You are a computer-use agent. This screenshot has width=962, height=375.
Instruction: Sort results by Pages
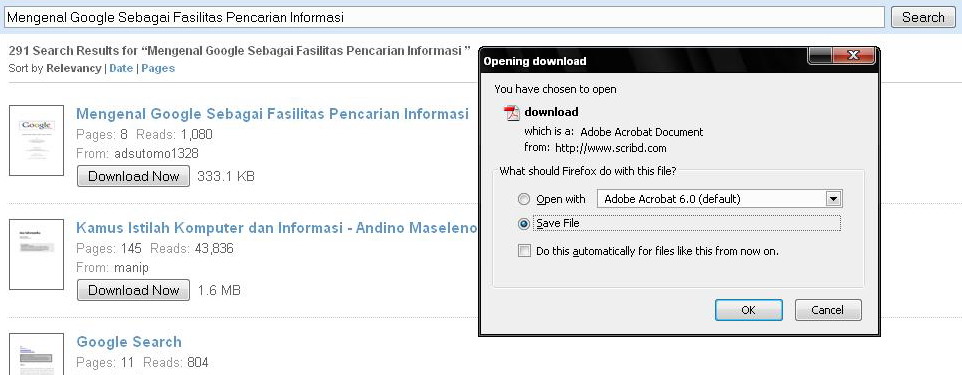tap(158, 68)
